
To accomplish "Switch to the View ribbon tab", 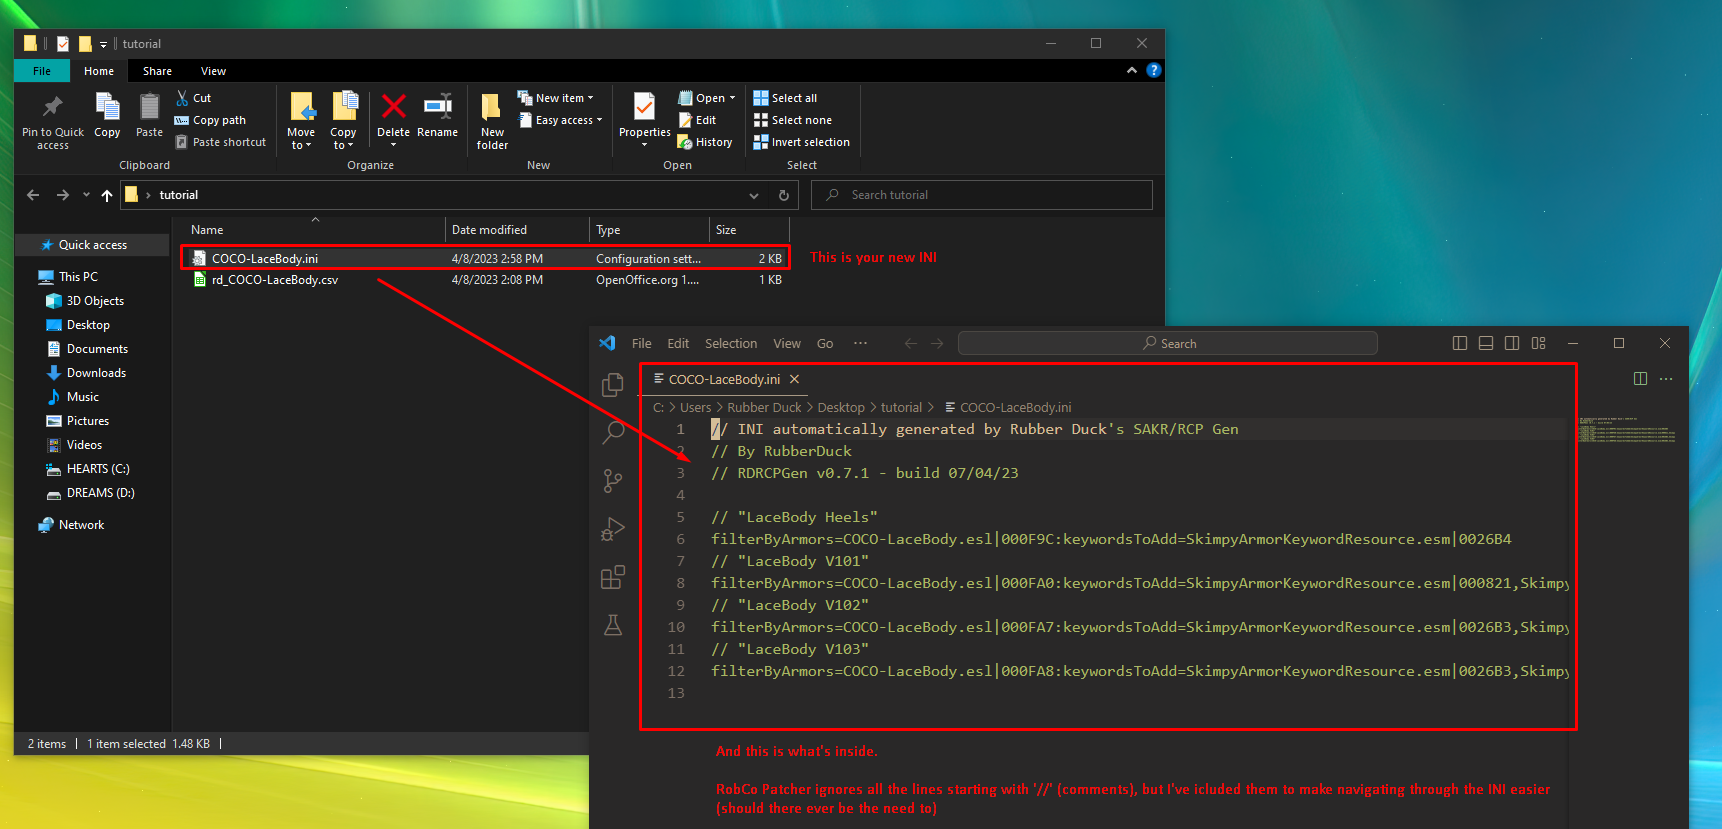I will (213, 71).
